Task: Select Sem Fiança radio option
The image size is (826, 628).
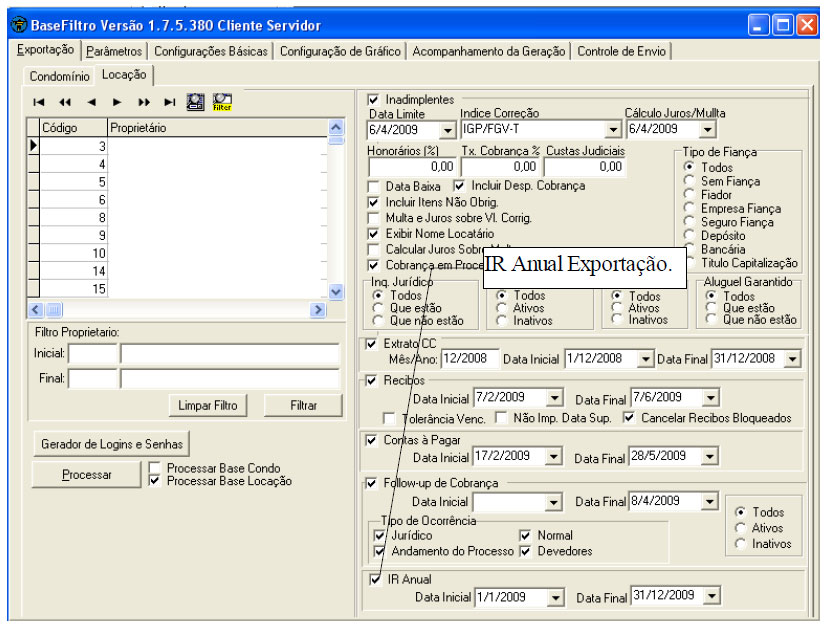Action: coord(689,181)
